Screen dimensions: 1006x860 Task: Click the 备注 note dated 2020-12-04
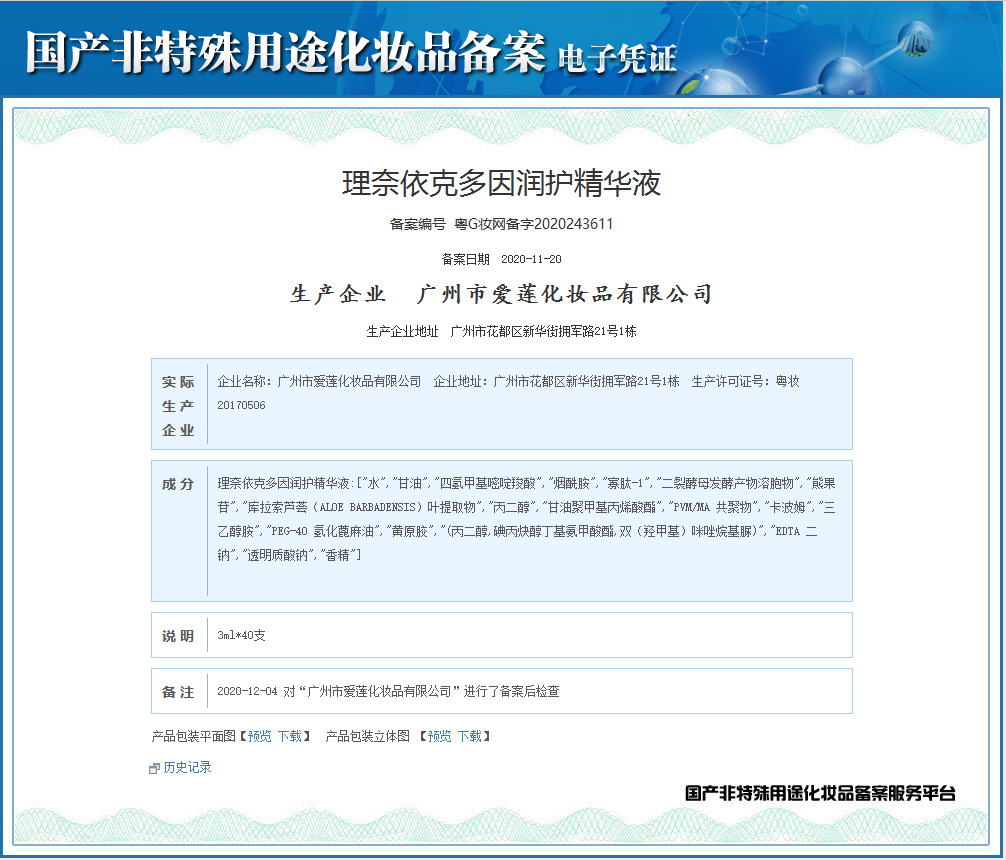388,691
